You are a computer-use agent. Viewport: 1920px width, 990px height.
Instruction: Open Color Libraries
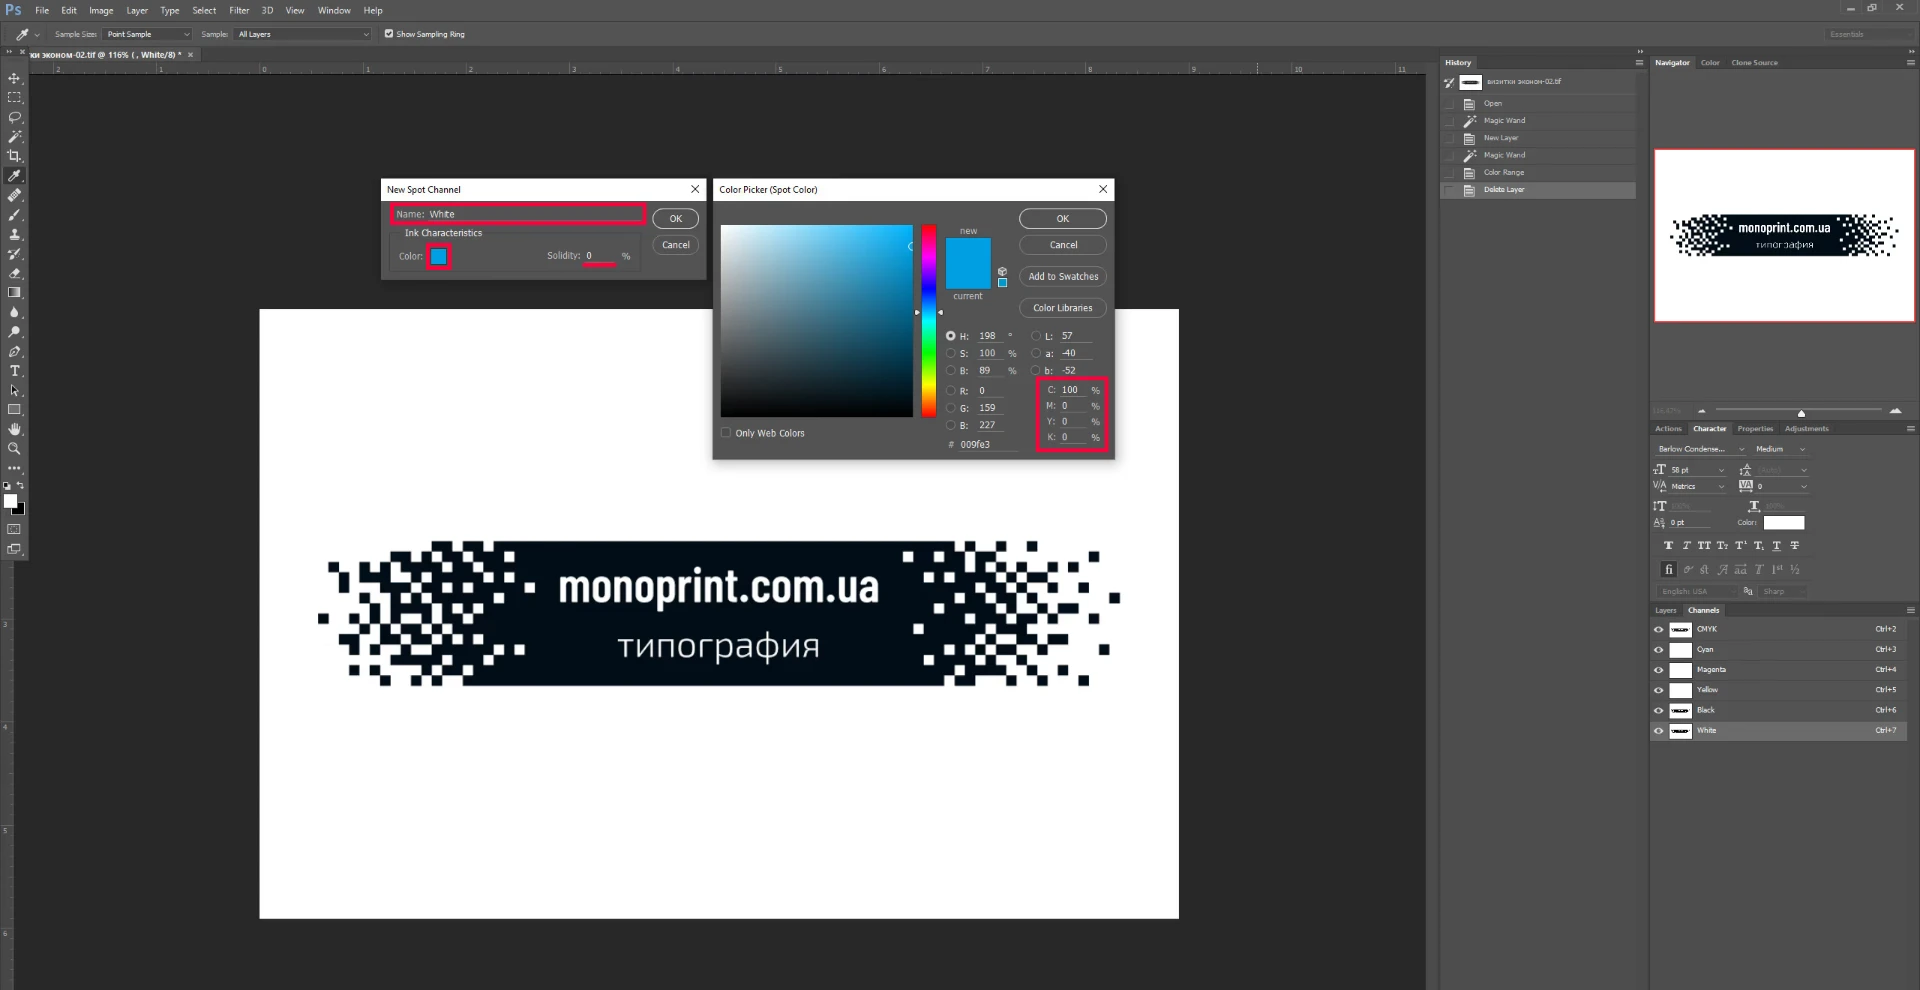click(1062, 308)
